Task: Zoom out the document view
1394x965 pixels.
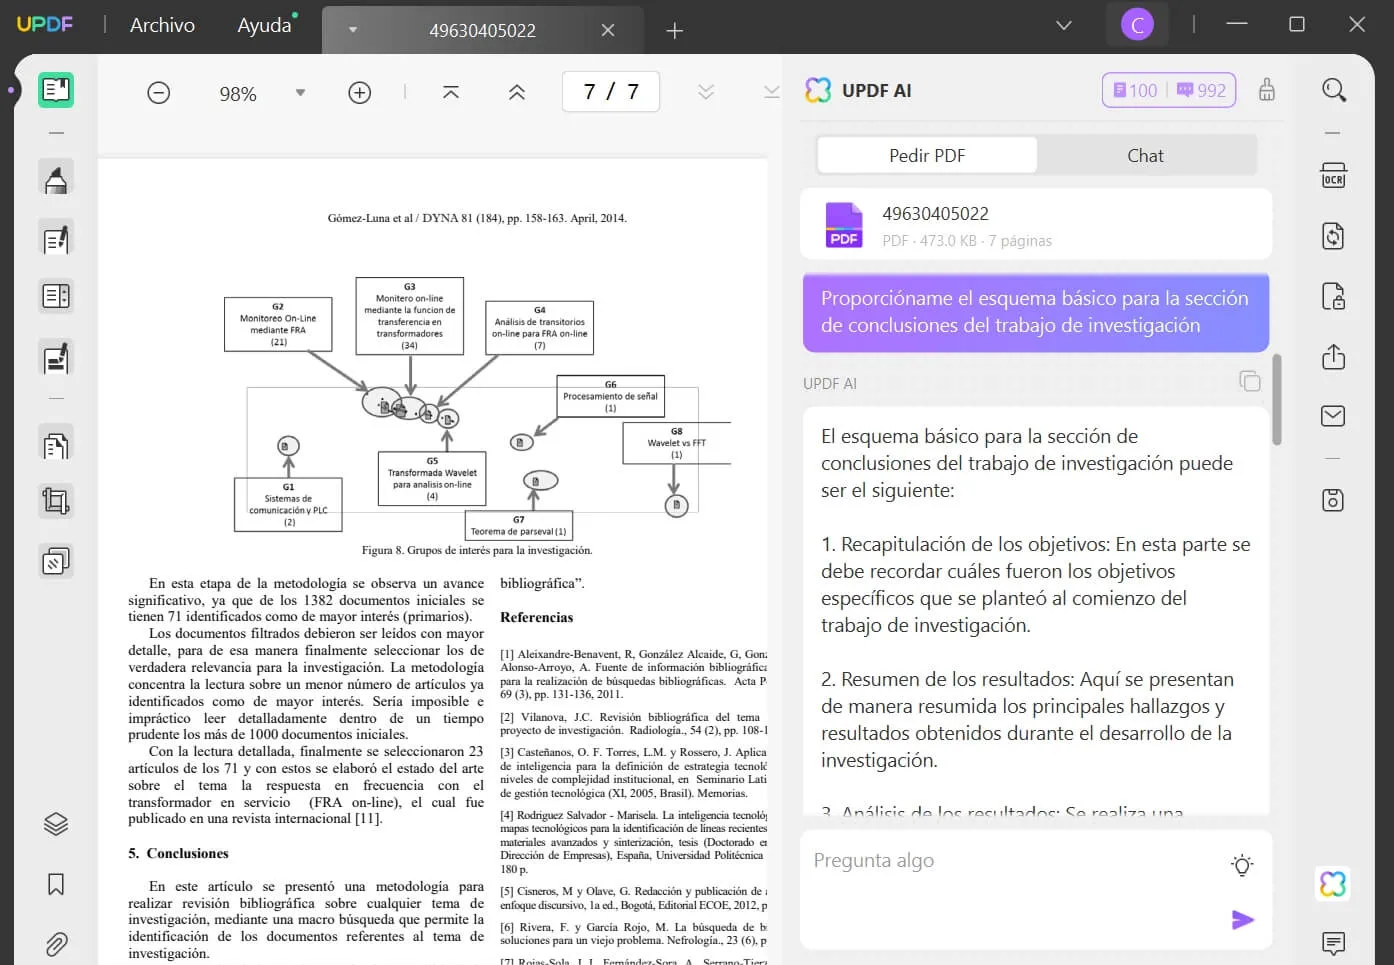Action: (158, 93)
